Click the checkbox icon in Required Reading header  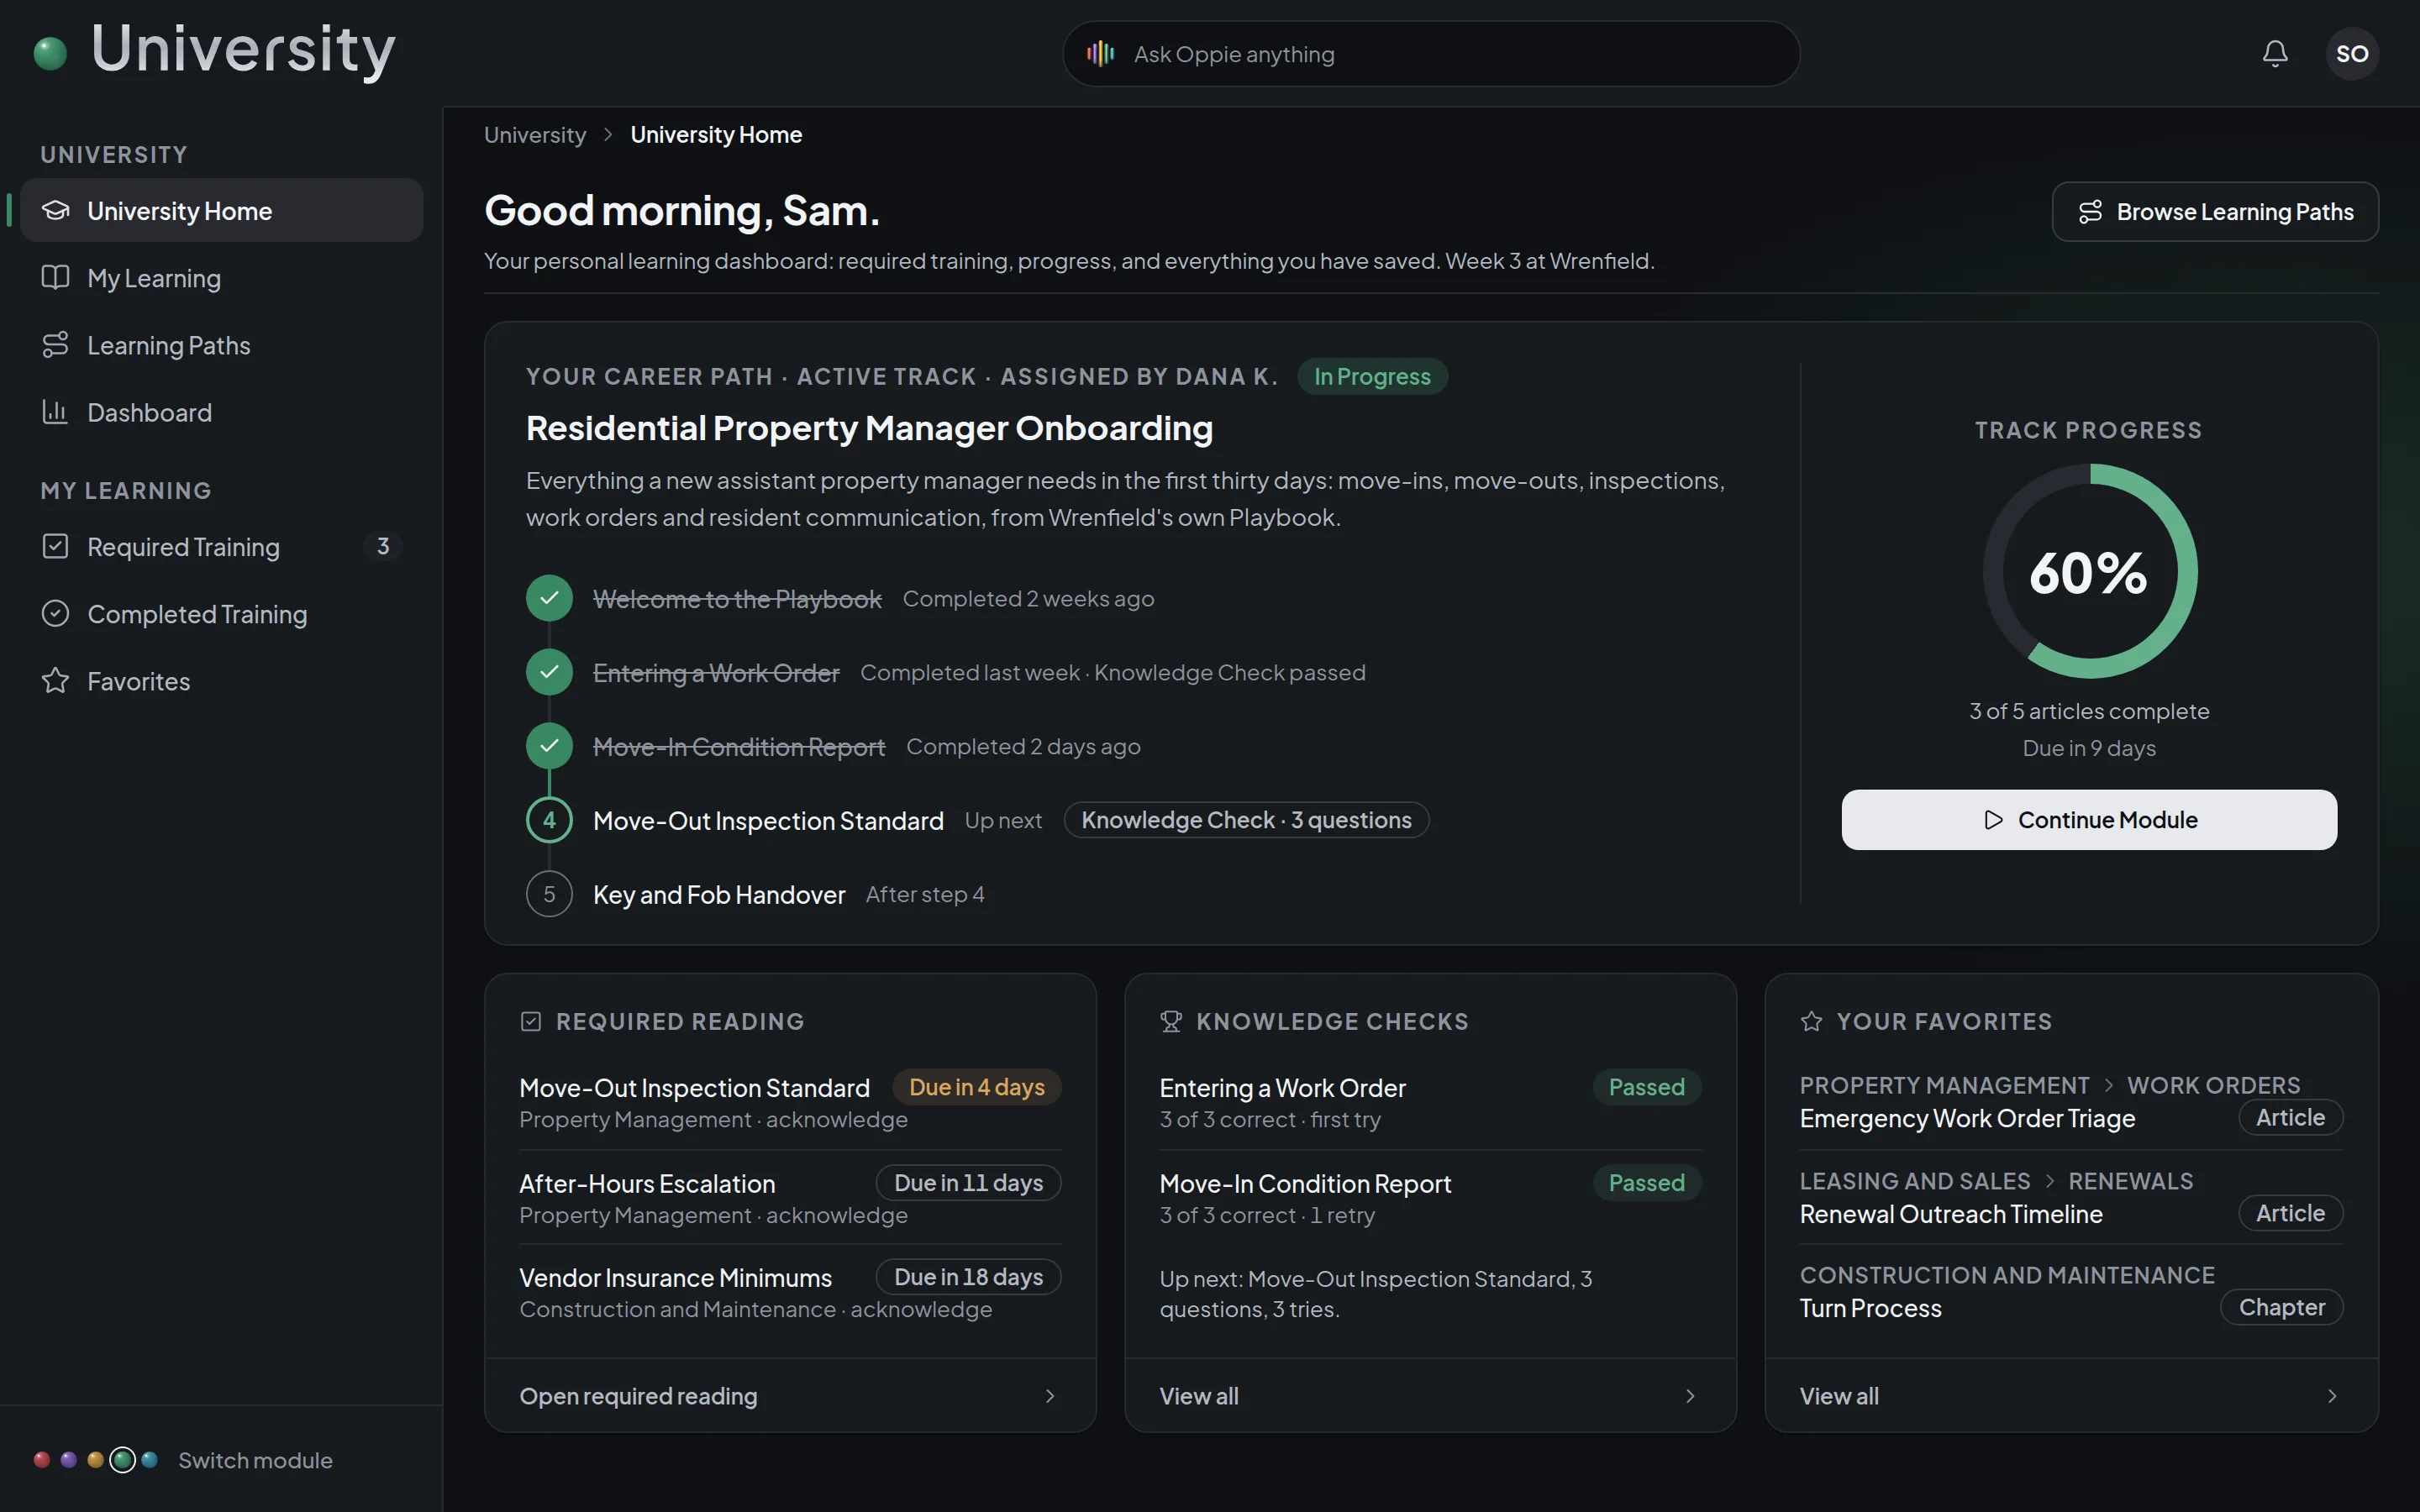[531, 1021]
